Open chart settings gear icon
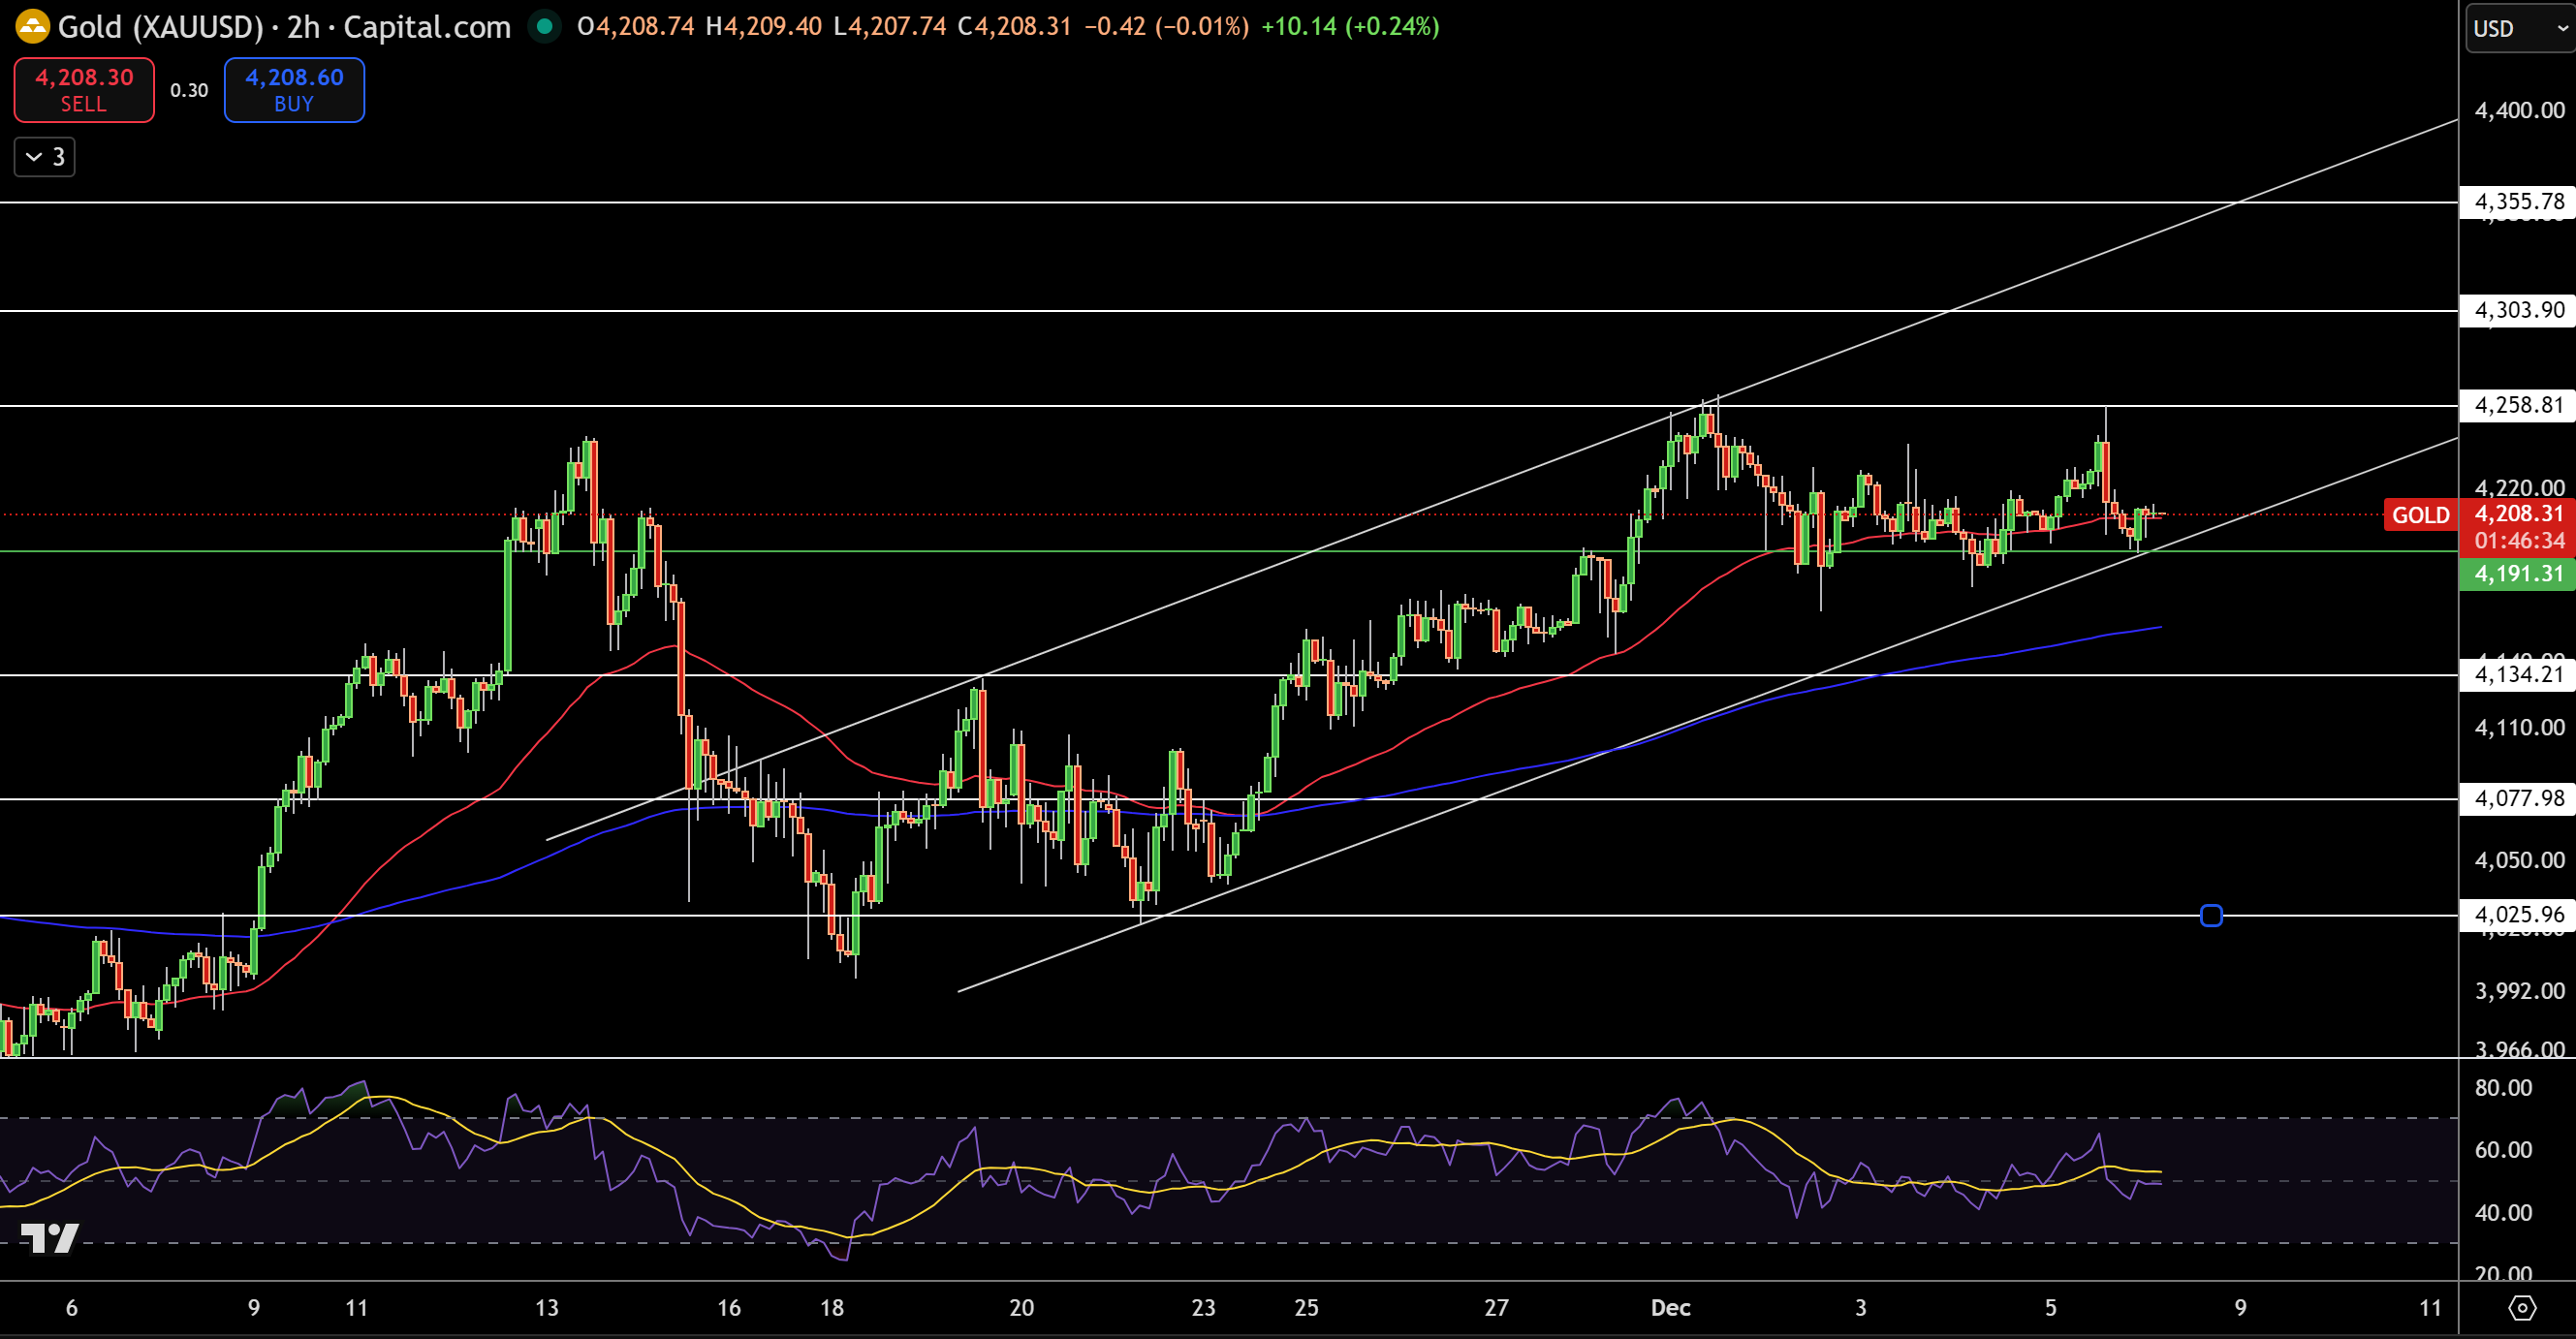 click(2522, 1307)
